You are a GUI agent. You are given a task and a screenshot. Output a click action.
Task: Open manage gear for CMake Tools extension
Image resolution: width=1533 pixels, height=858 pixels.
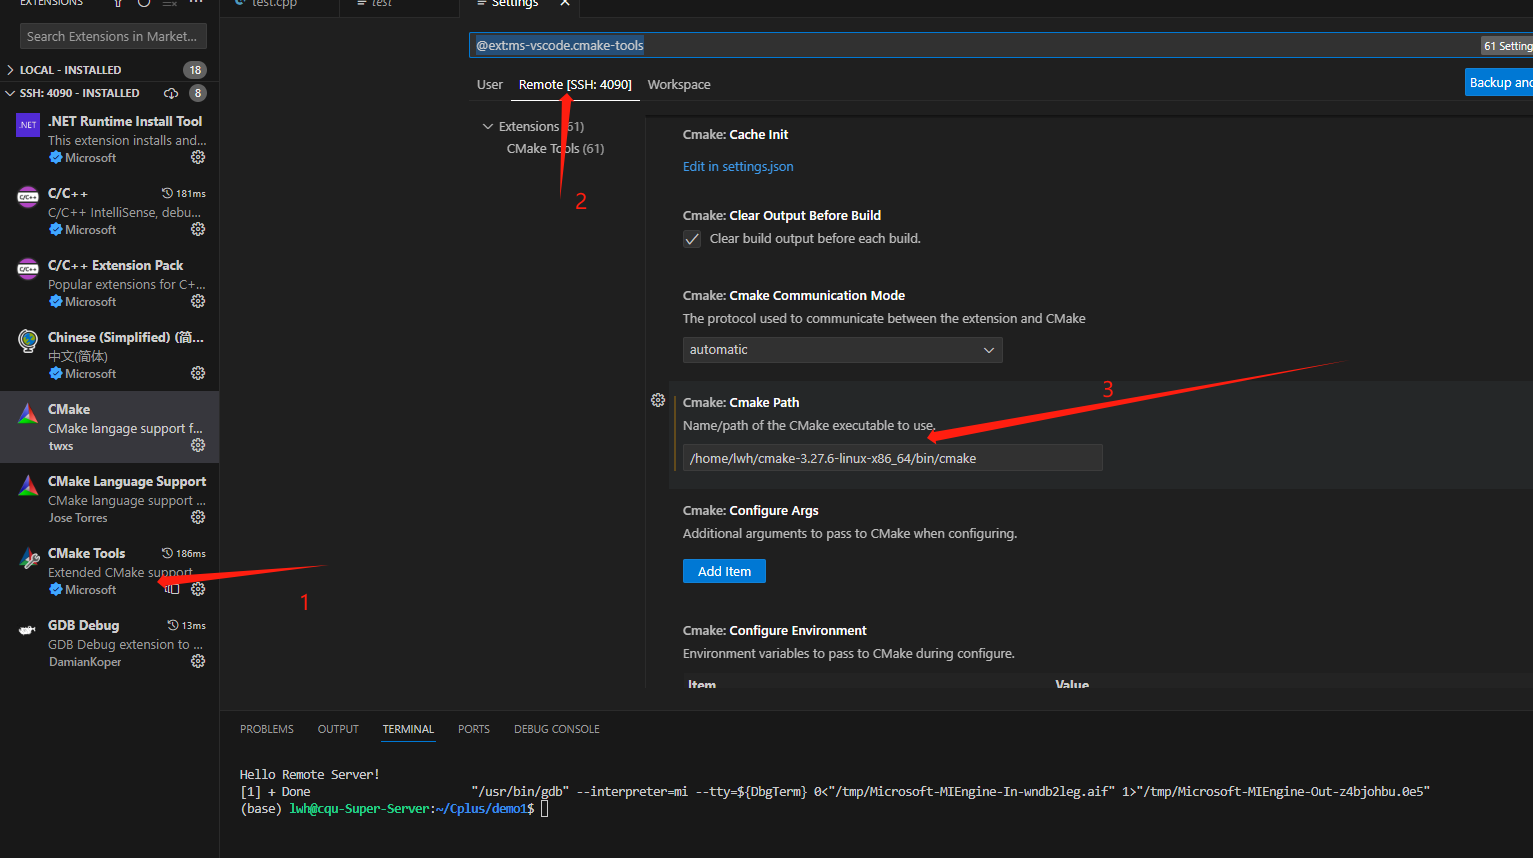(198, 589)
